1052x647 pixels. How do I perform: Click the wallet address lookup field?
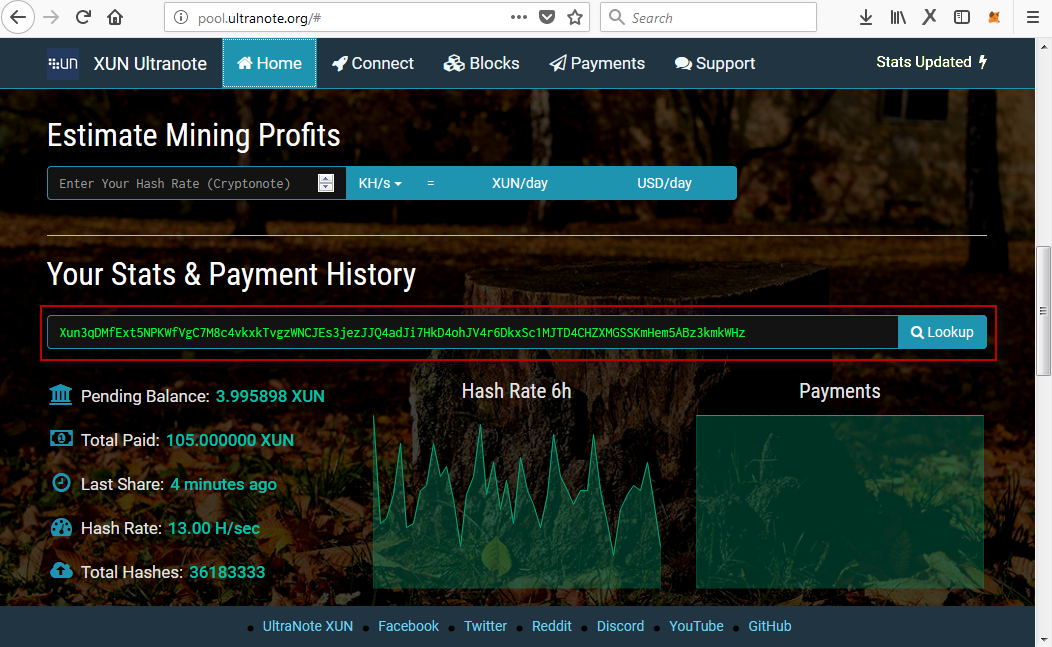point(472,332)
